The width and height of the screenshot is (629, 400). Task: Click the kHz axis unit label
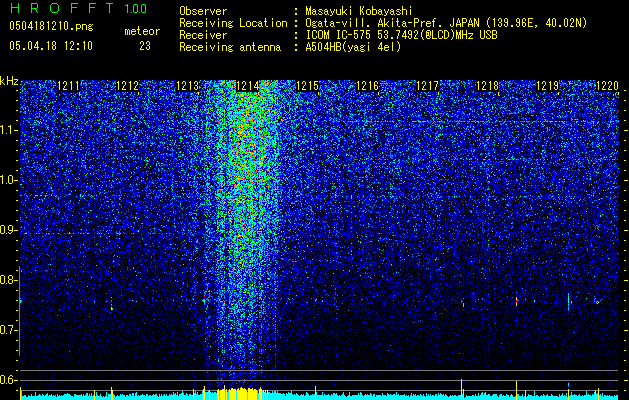point(9,81)
